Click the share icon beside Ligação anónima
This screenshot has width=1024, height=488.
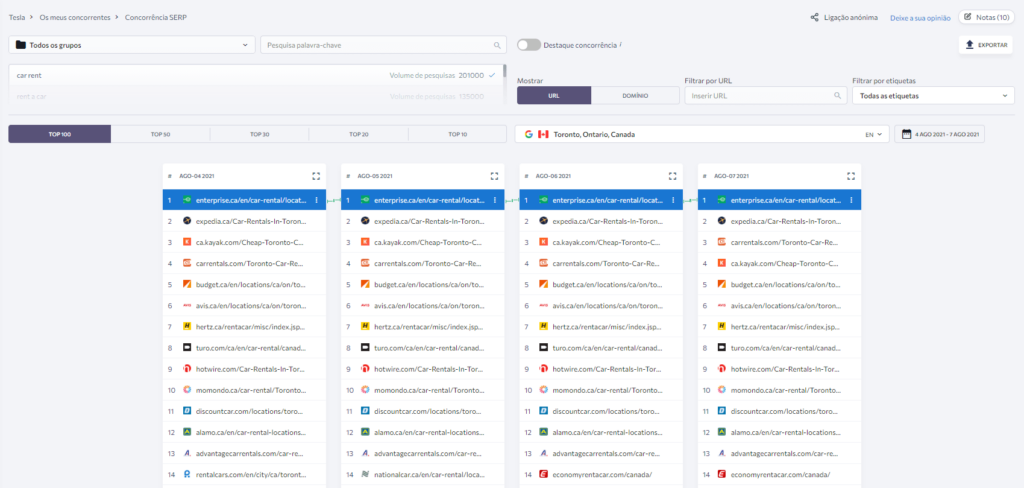[814, 18]
